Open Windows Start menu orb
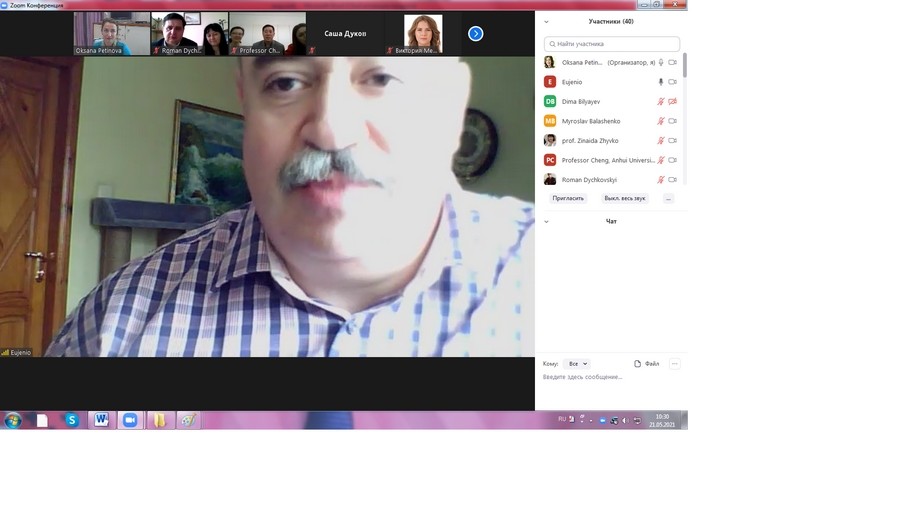Screen dimensions: 900x510 pyautogui.click(x=13, y=421)
